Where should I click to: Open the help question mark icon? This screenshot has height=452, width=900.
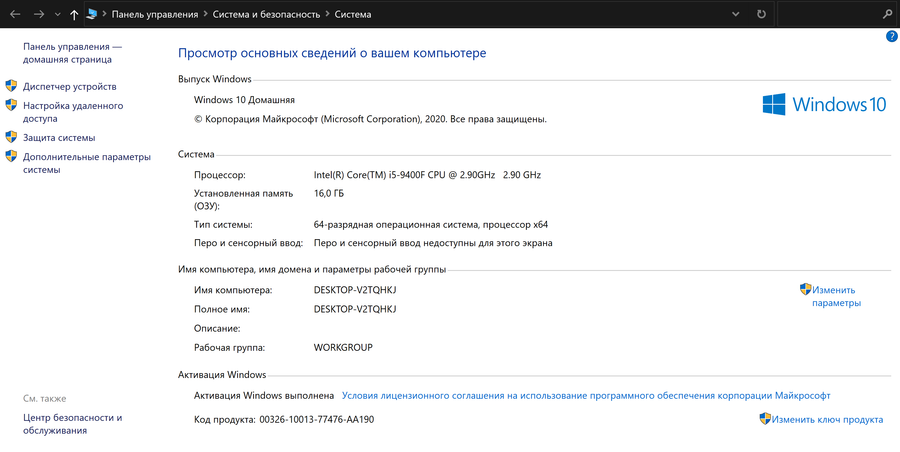[x=891, y=37]
